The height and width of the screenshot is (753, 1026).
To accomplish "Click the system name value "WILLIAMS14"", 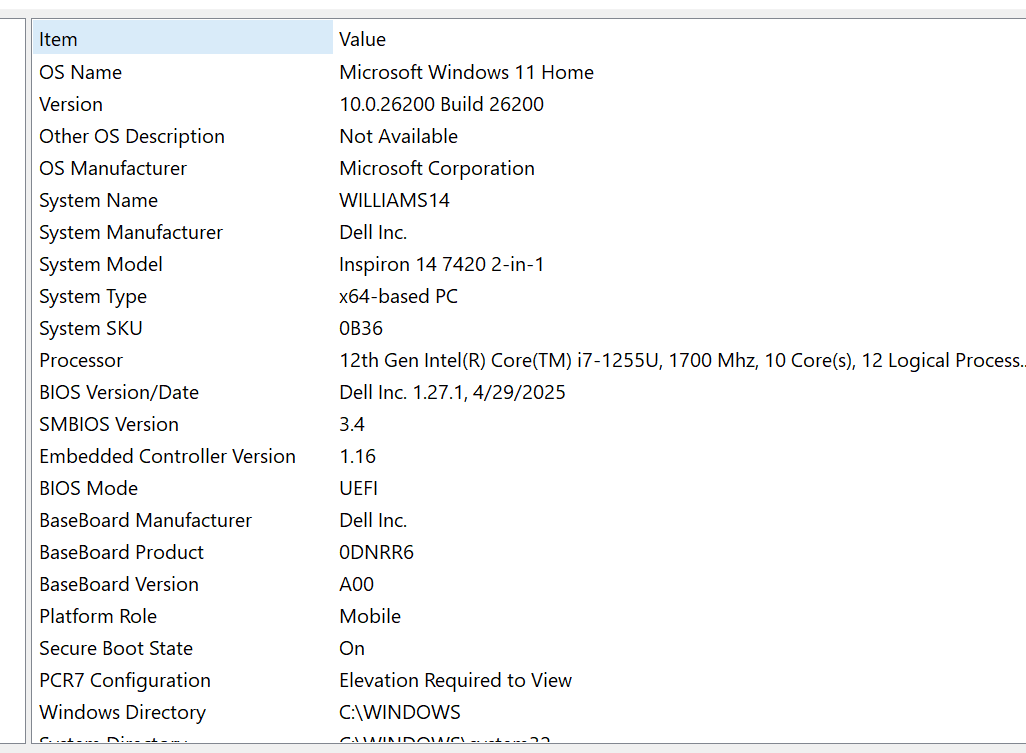I will click(x=395, y=200).
